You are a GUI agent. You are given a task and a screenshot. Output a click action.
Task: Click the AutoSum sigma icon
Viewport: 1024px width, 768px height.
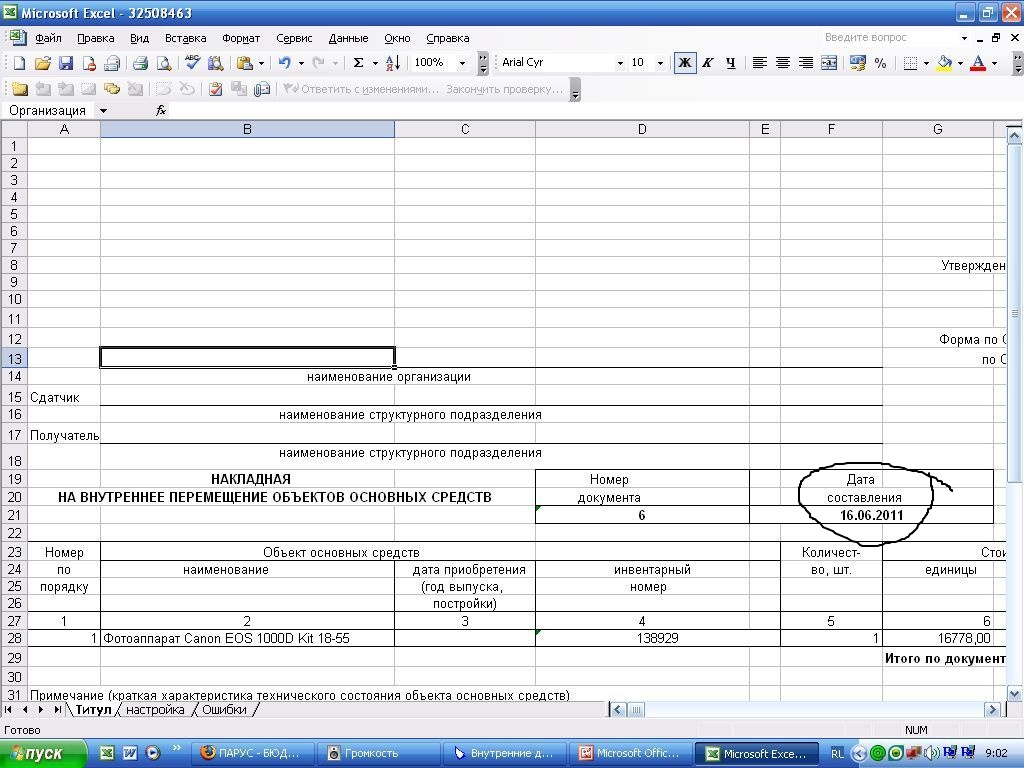(x=358, y=63)
